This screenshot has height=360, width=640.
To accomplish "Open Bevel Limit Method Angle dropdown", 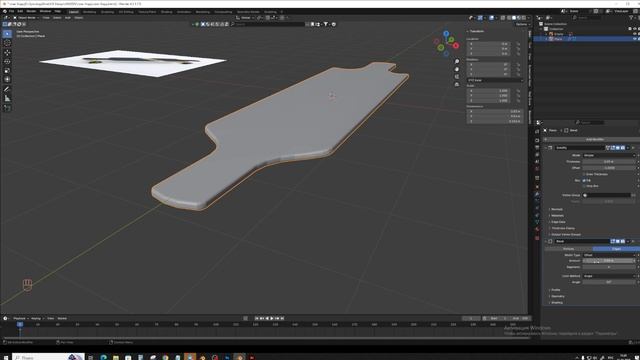I will [x=609, y=276].
